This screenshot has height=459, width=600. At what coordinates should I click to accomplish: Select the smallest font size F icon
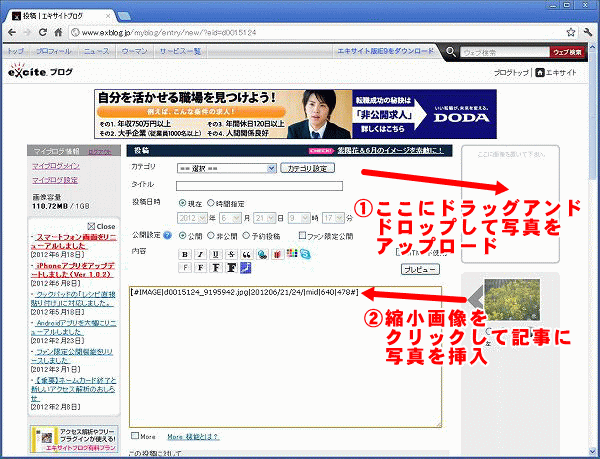(x=185, y=267)
